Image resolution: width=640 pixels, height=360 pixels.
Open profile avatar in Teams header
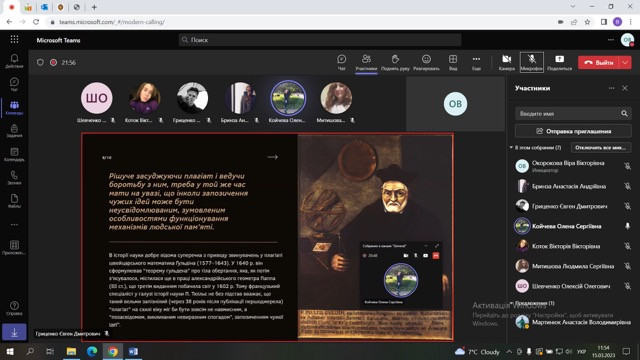point(627,40)
